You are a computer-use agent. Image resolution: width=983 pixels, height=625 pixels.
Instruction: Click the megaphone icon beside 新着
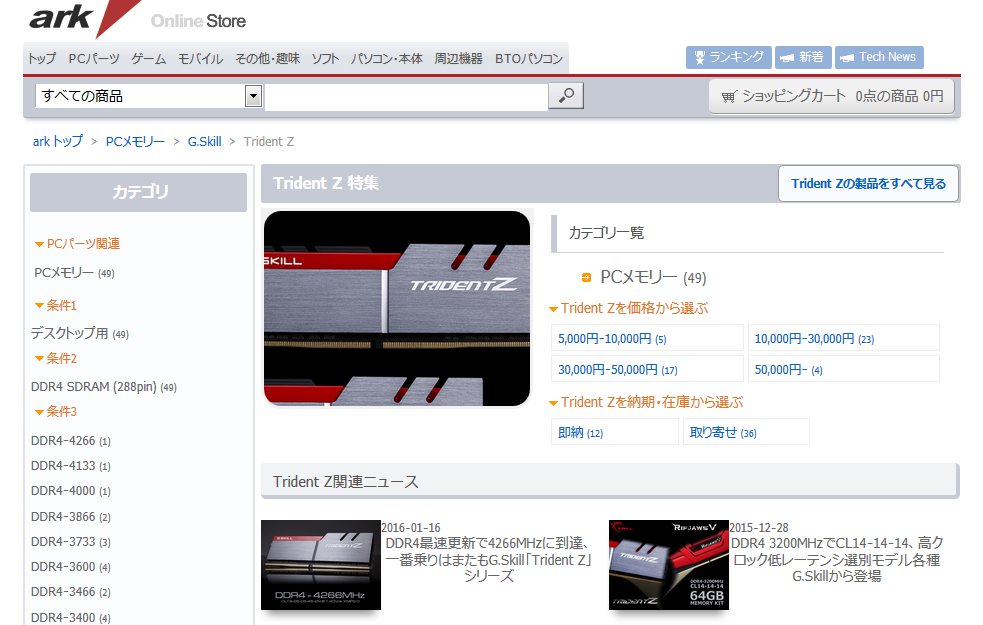click(x=787, y=58)
